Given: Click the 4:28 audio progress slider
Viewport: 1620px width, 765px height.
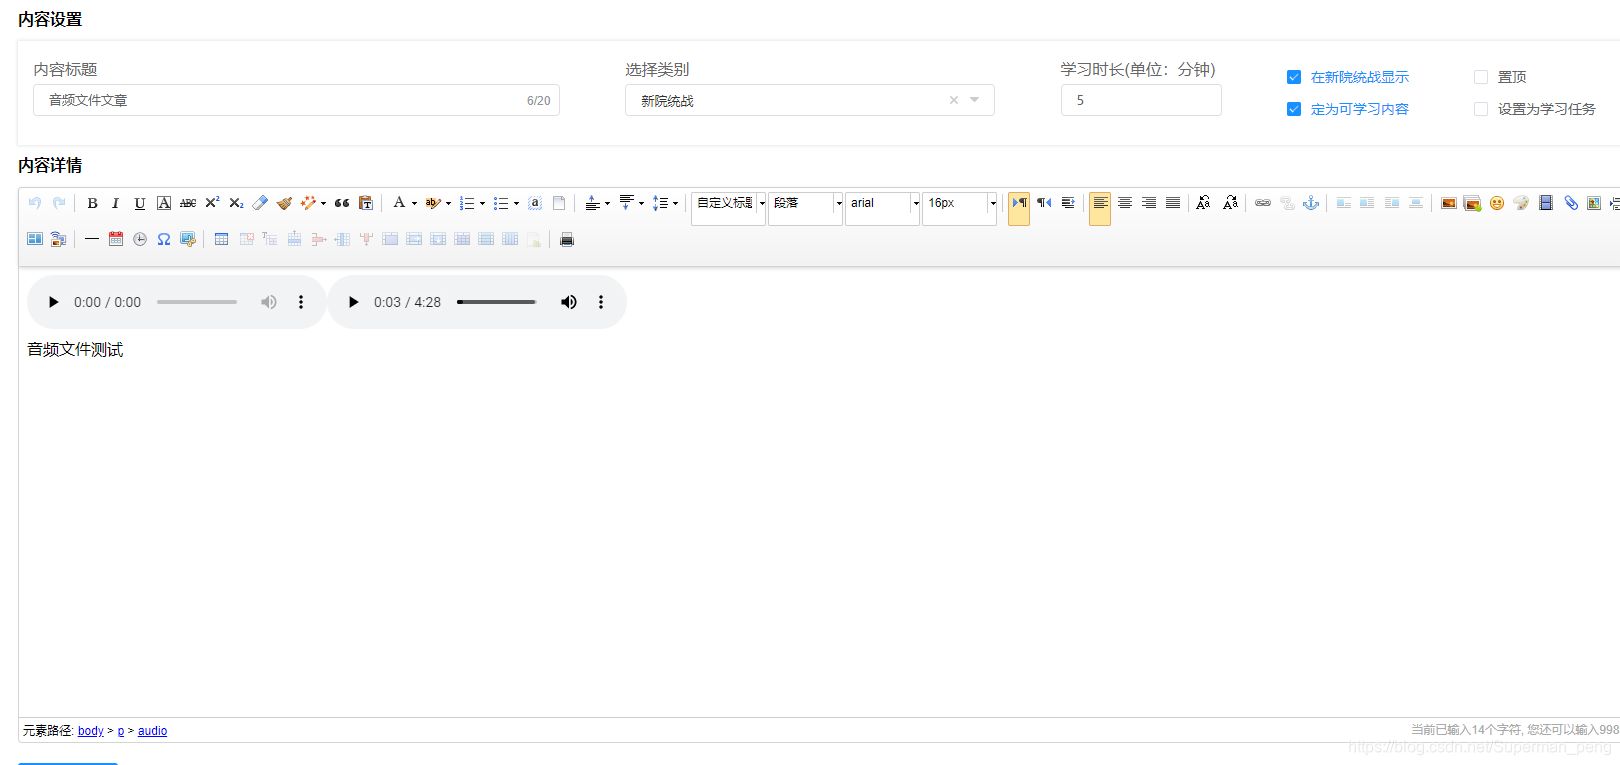Looking at the screenshot, I should click(497, 302).
